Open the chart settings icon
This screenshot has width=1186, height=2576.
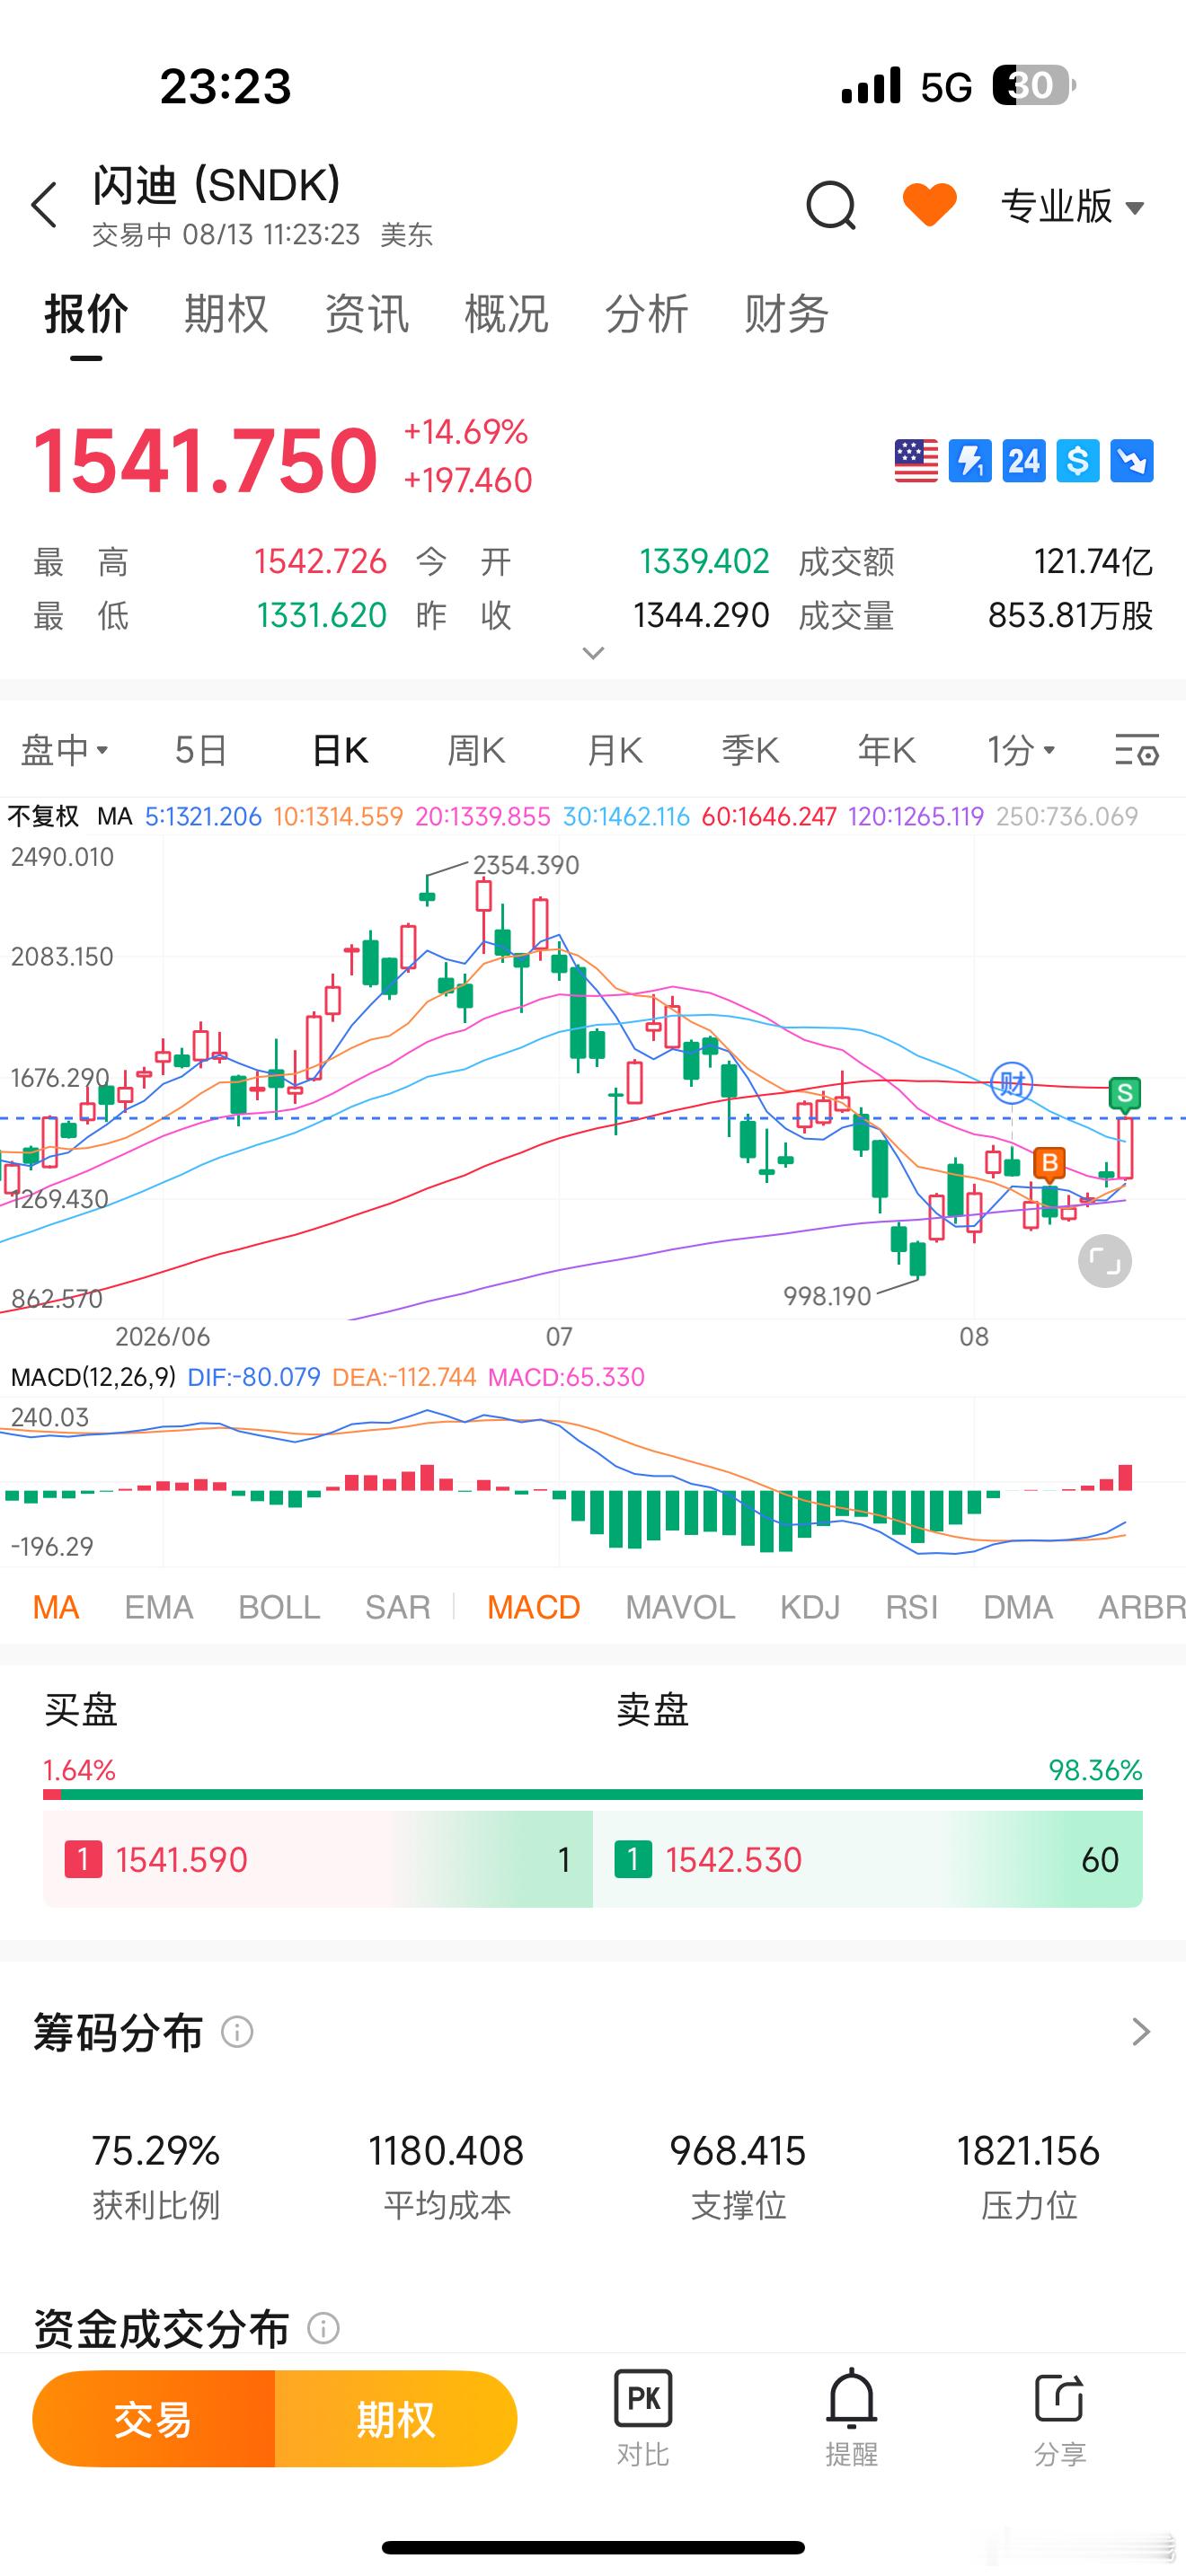[x=1137, y=750]
